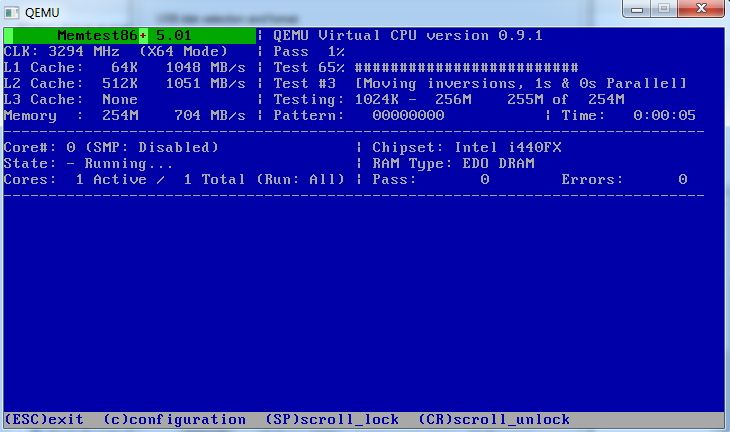Click the (CR)scroll_unlock label

click(494, 419)
